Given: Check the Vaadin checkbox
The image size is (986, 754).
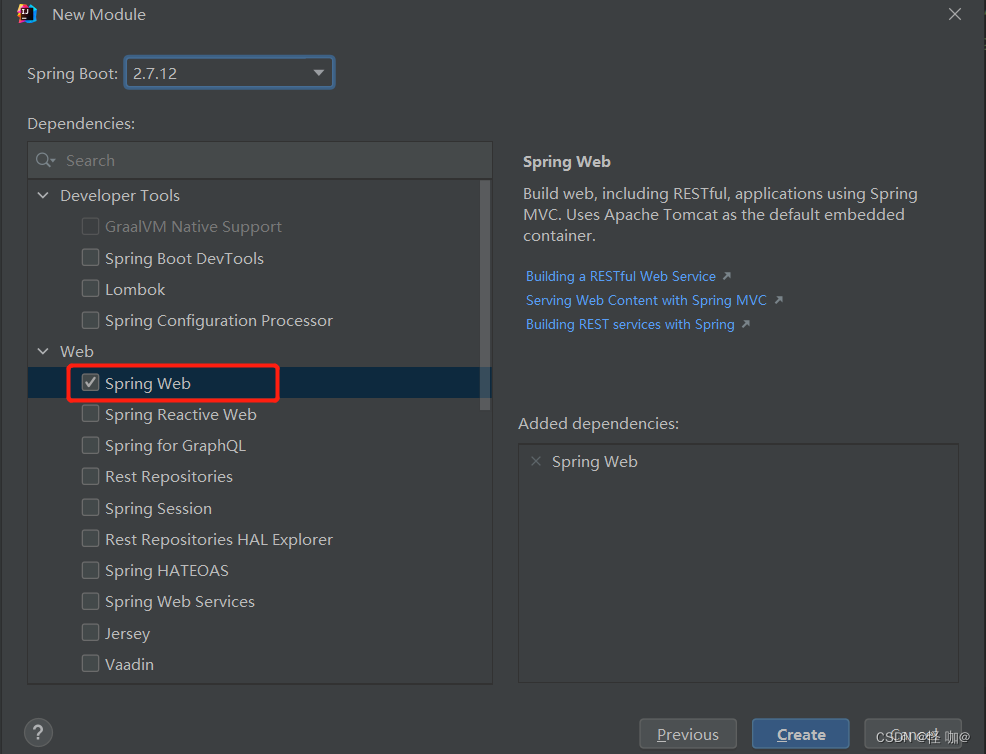Looking at the screenshot, I should point(91,663).
